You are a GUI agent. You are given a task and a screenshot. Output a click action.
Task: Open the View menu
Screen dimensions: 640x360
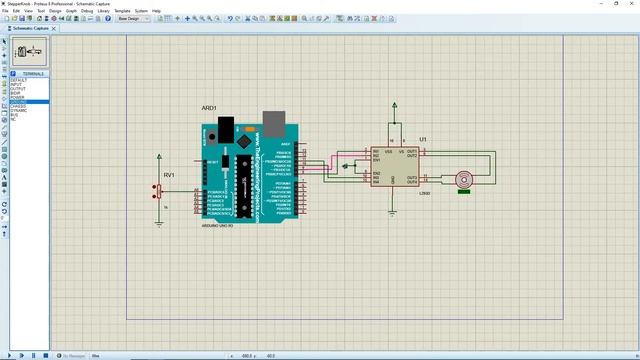tap(28, 11)
